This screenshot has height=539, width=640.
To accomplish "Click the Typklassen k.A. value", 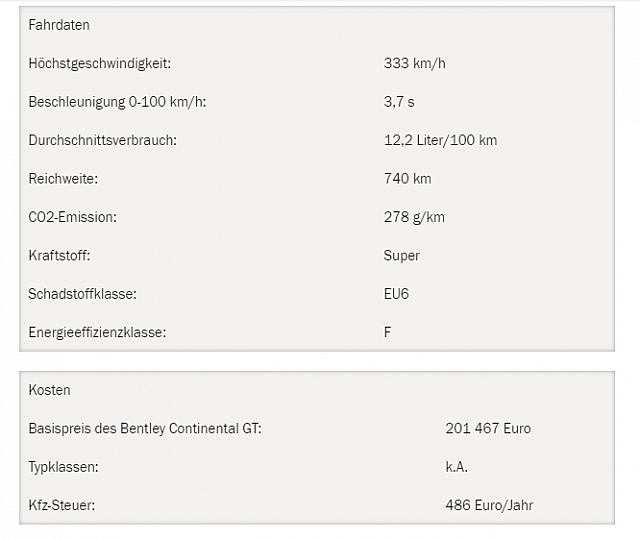I will pos(456,467).
